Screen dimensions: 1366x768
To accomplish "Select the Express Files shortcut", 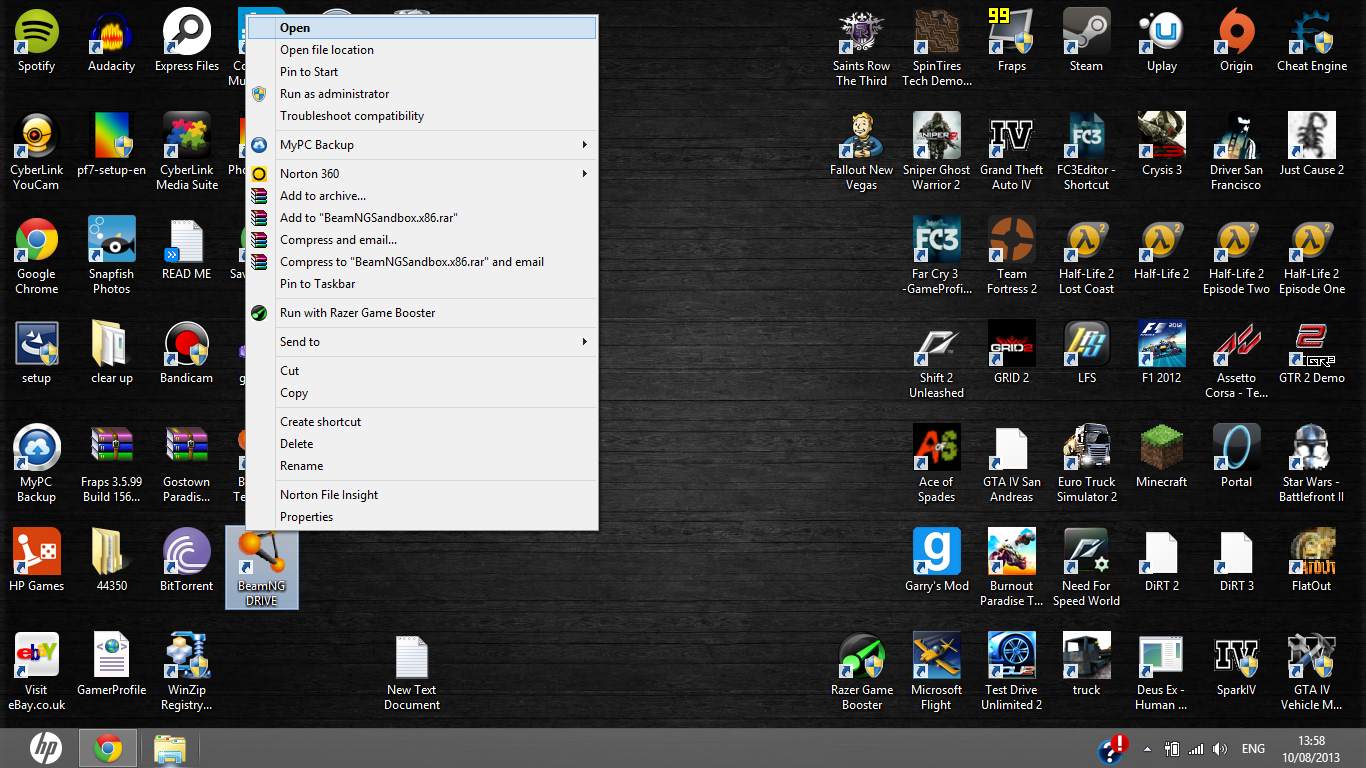I will click(187, 41).
